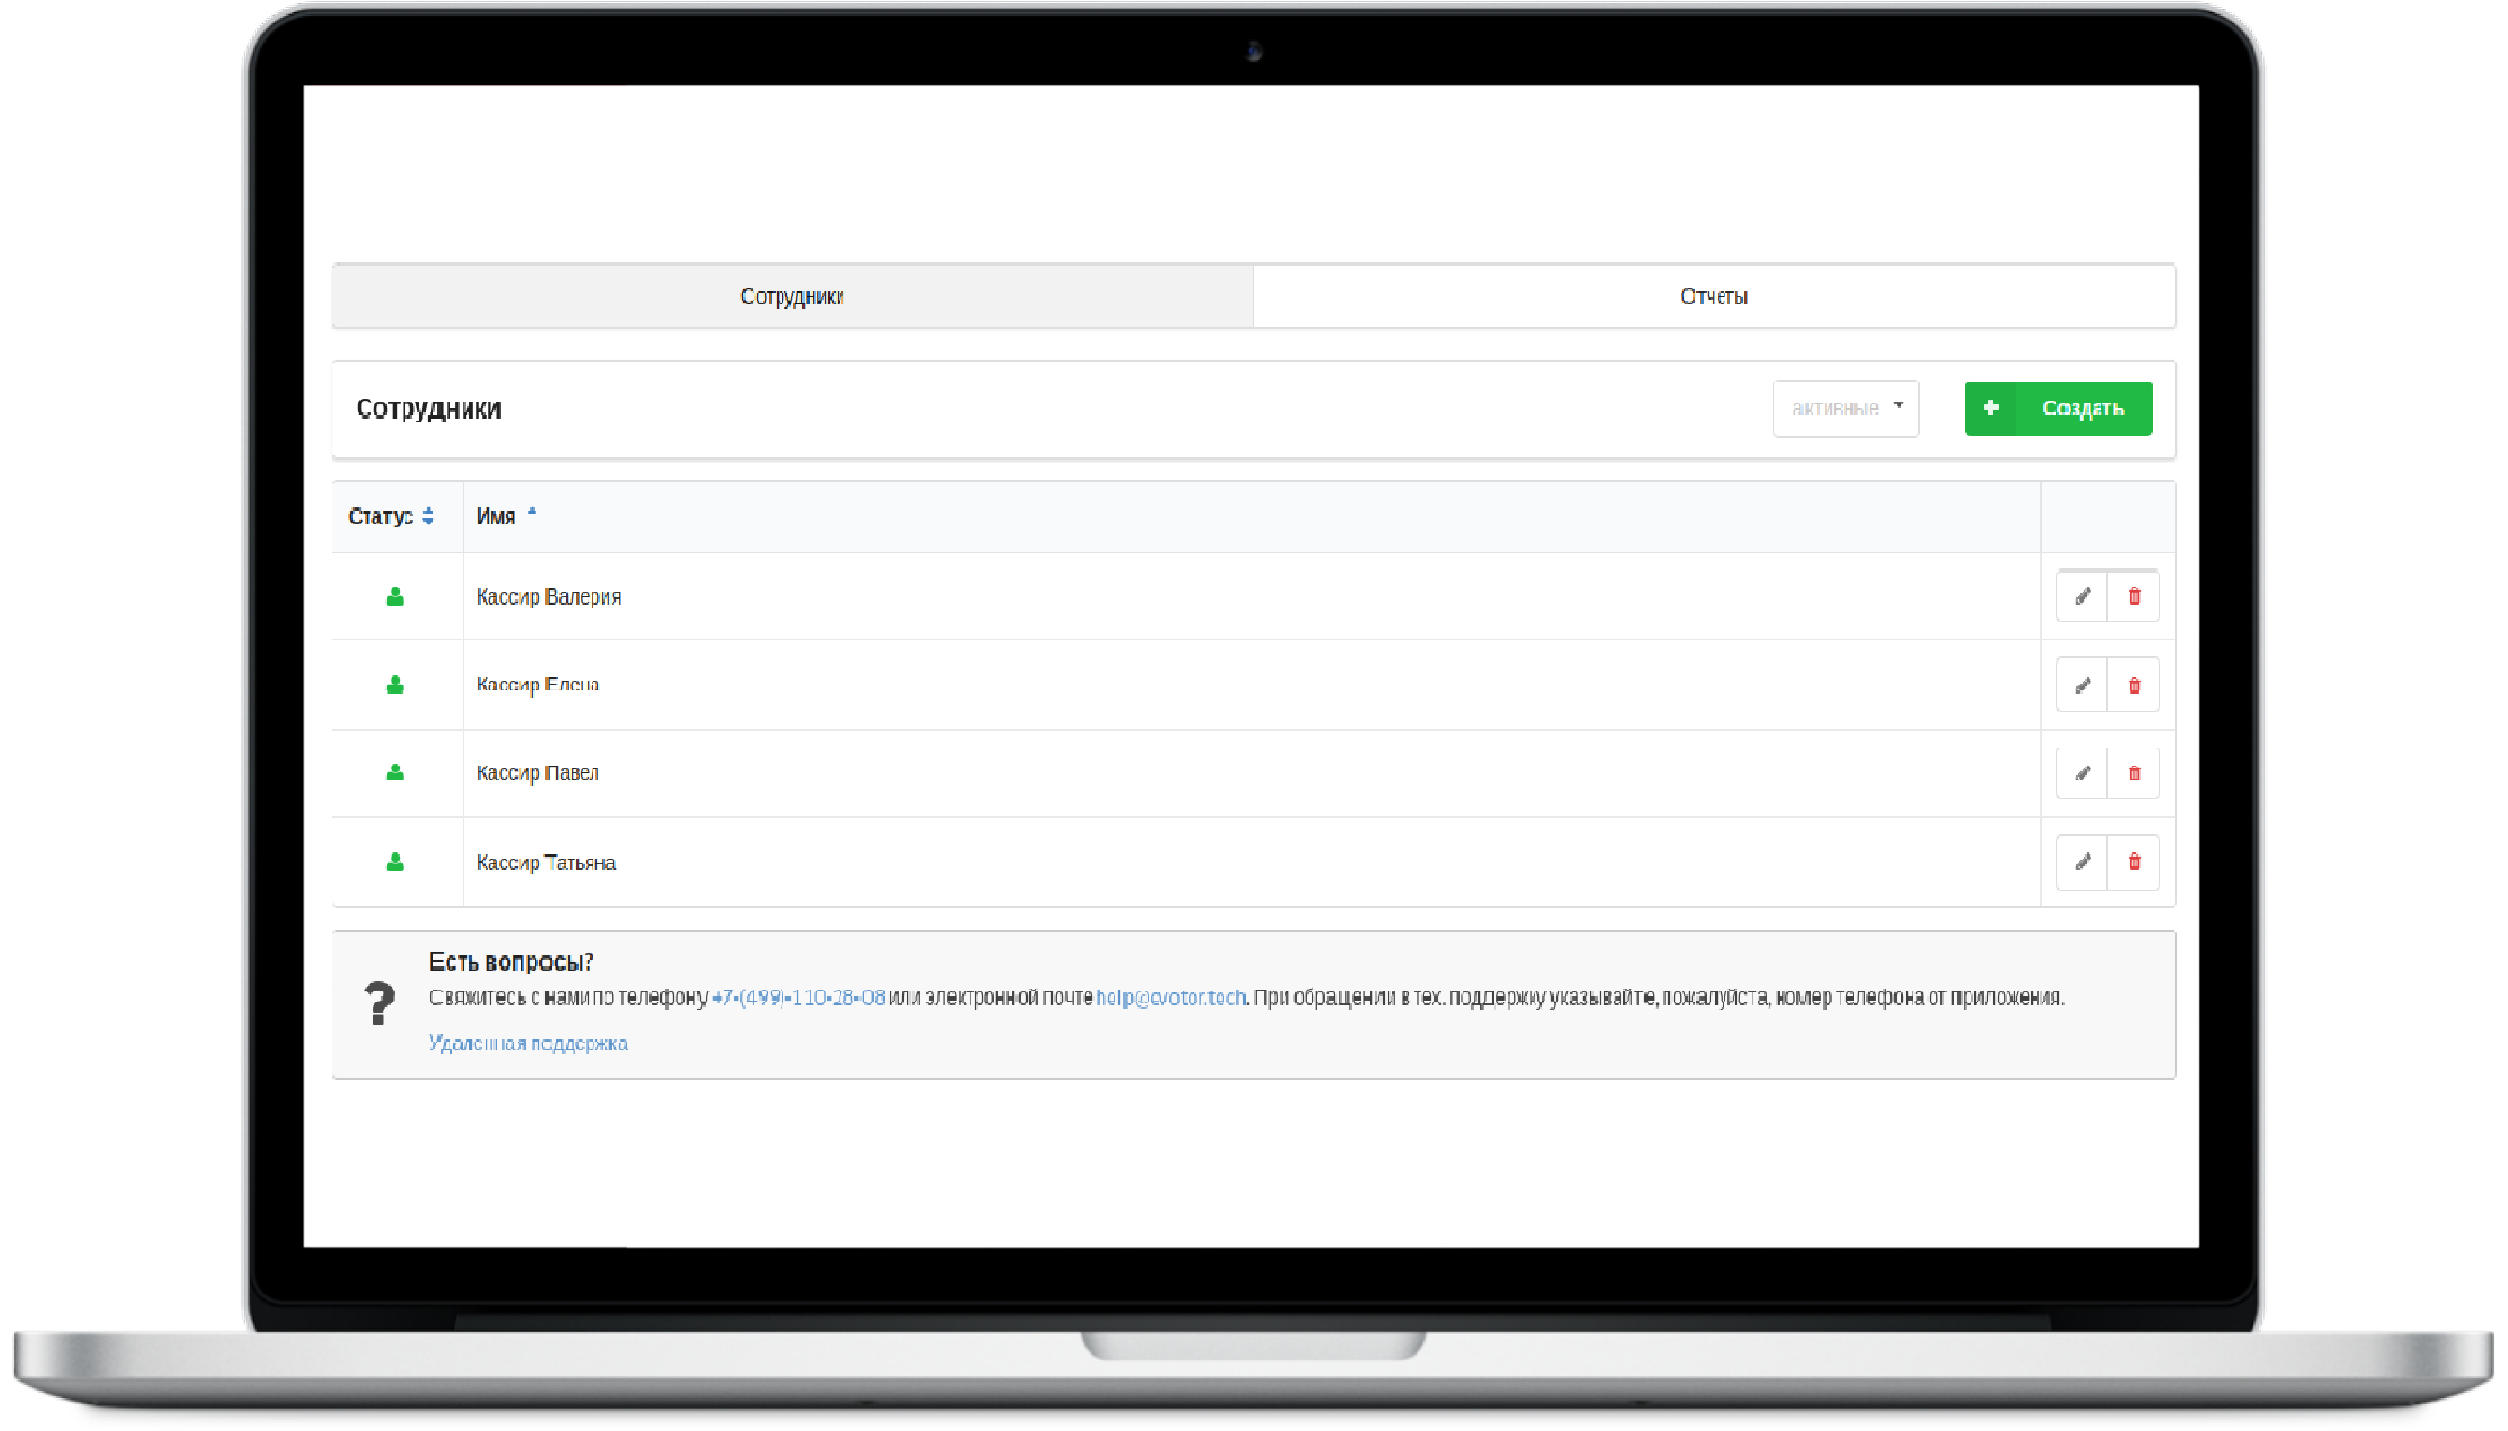Delete Кассир Валерия with trash icon

pyautogui.click(x=2134, y=597)
